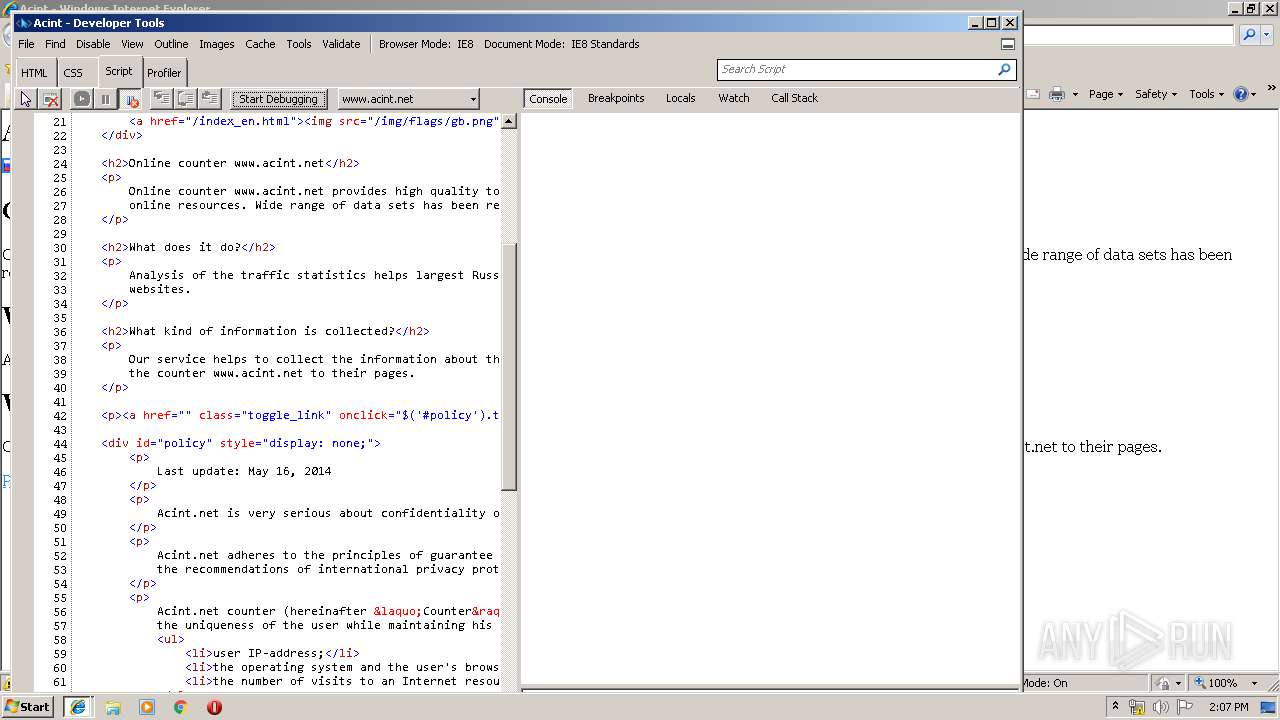Viewport: 1280px width, 720px height.
Task: Click the Action Center flag tray icon
Action: (x=1185, y=707)
